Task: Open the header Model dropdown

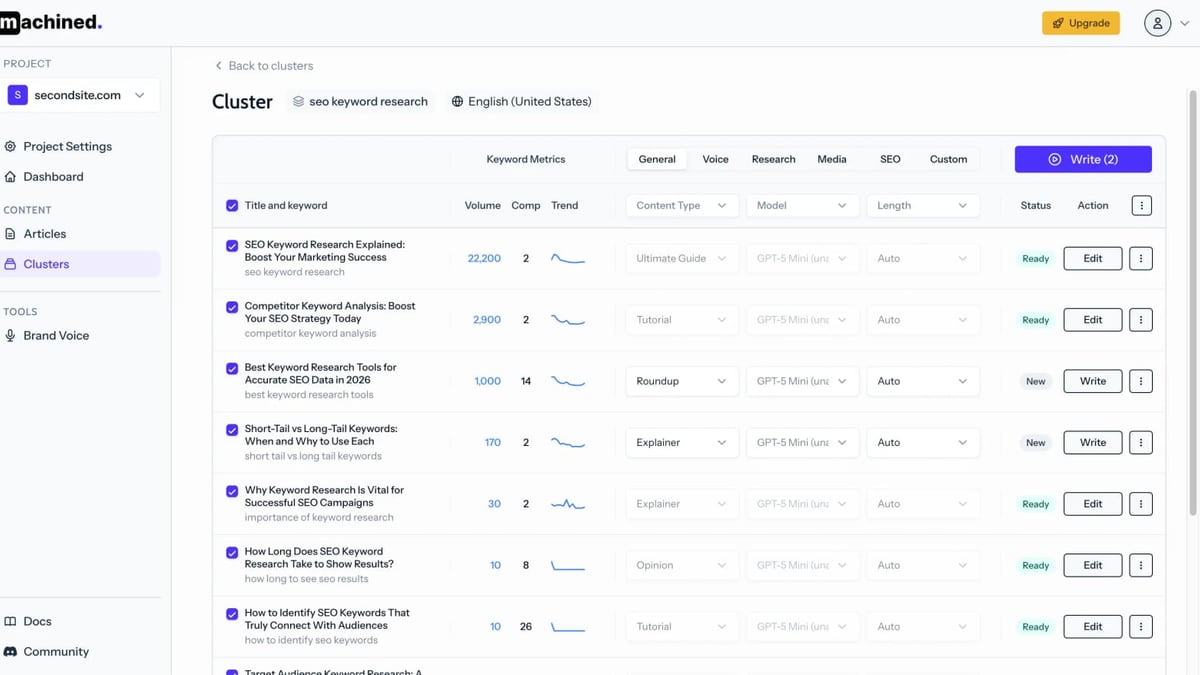Action: coord(802,205)
